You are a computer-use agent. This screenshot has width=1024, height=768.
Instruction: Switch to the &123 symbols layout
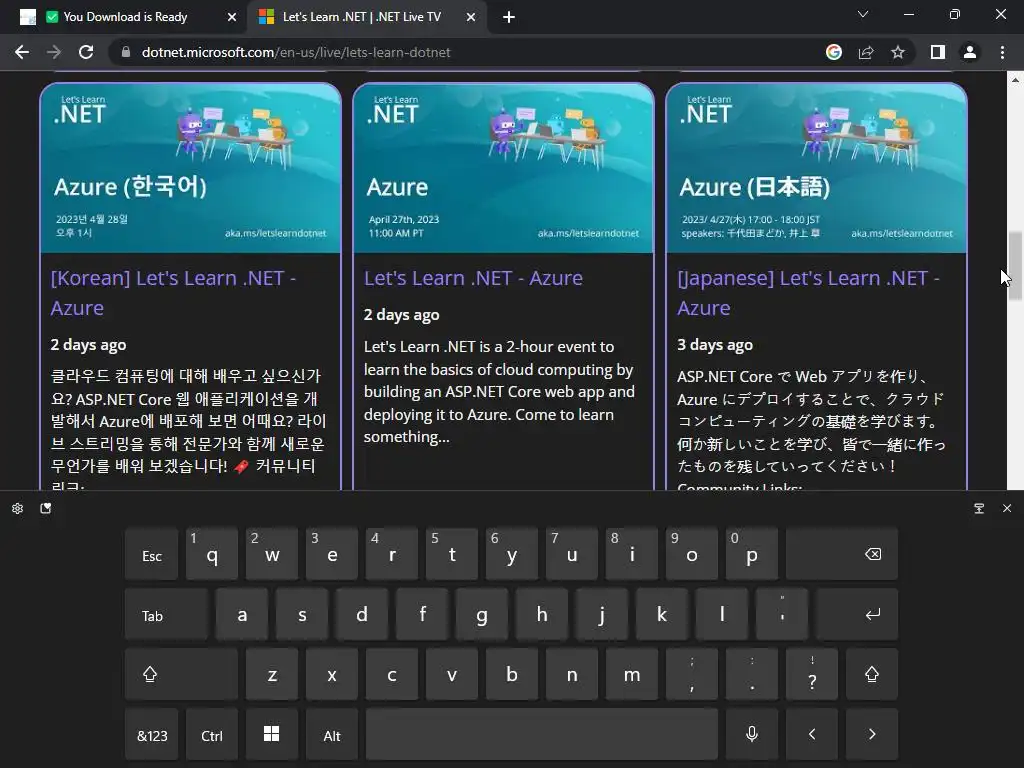[x=152, y=735]
